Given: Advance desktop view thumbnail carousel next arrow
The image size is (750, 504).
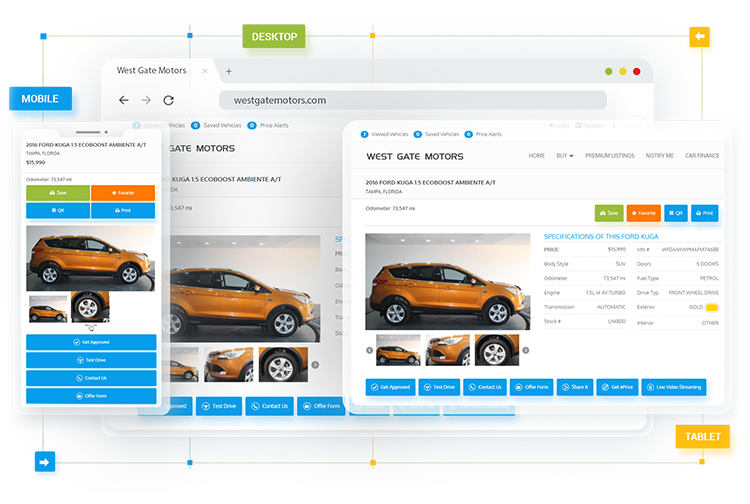Looking at the screenshot, I should pyautogui.click(x=315, y=364).
